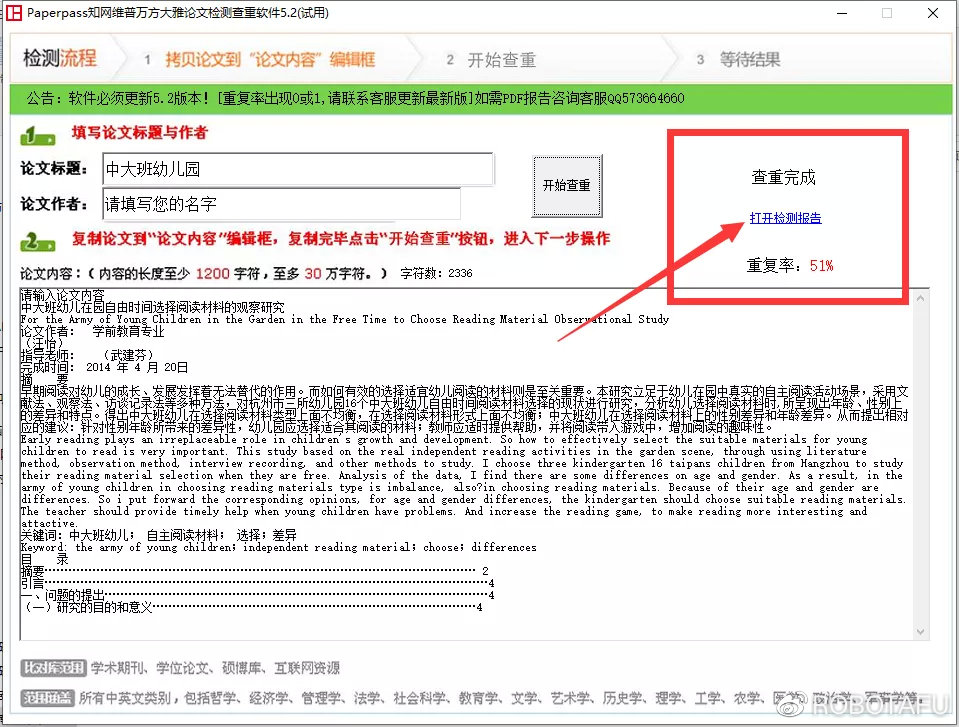Viewport: 959px width, 727px height.
Task: Select step 1 拷贝论文到论文内容编辑框 tab
Action: pyautogui.click(x=260, y=59)
